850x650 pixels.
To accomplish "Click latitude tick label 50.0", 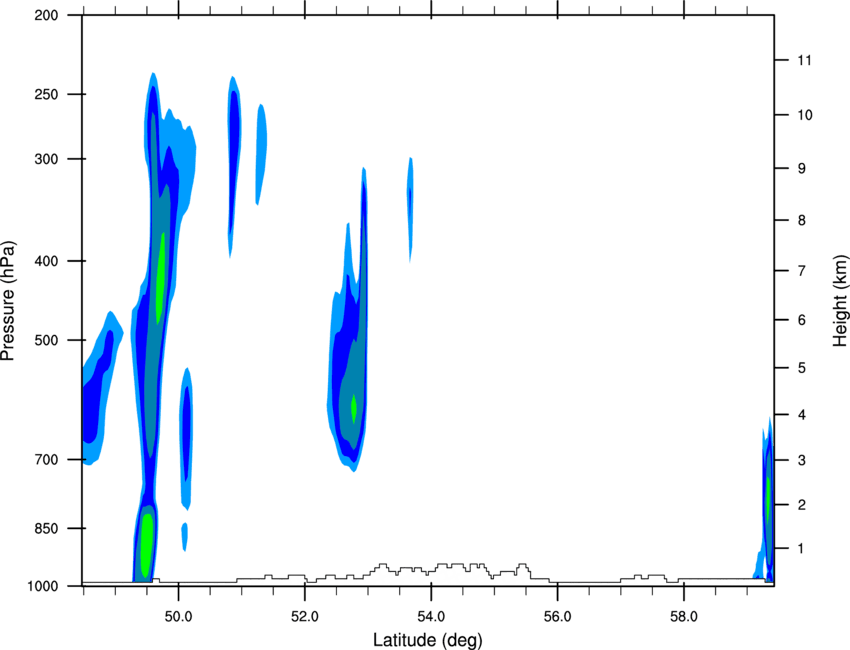I will tap(178, 617).
